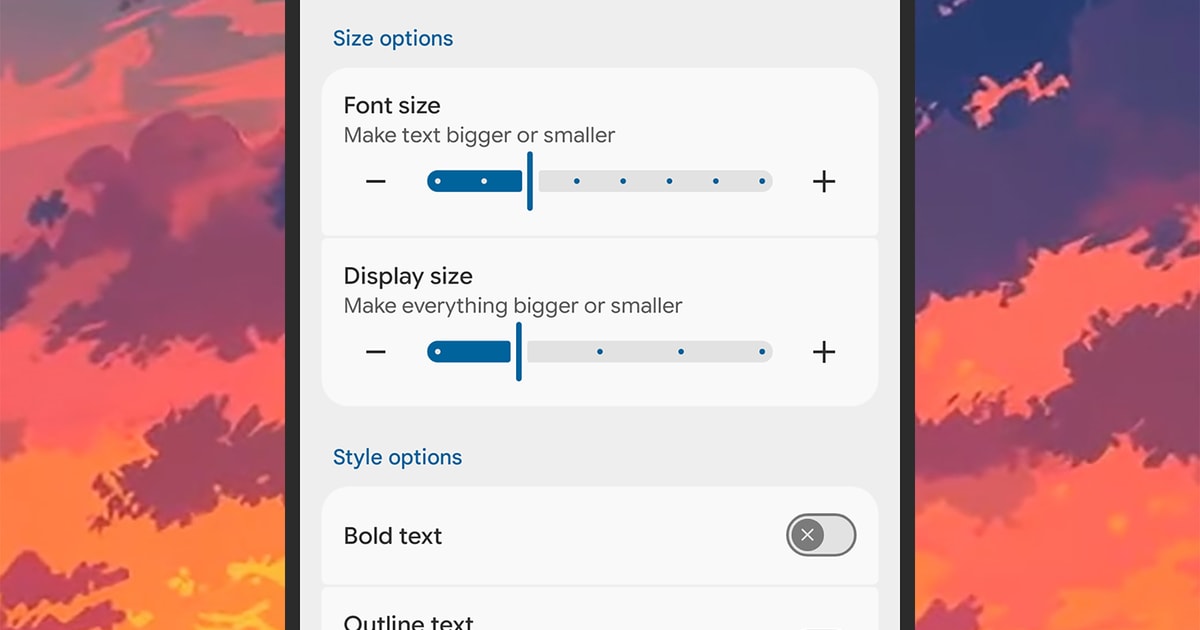
Task: Click first Font size dot right of handle
Action: [x=577, y=181]
